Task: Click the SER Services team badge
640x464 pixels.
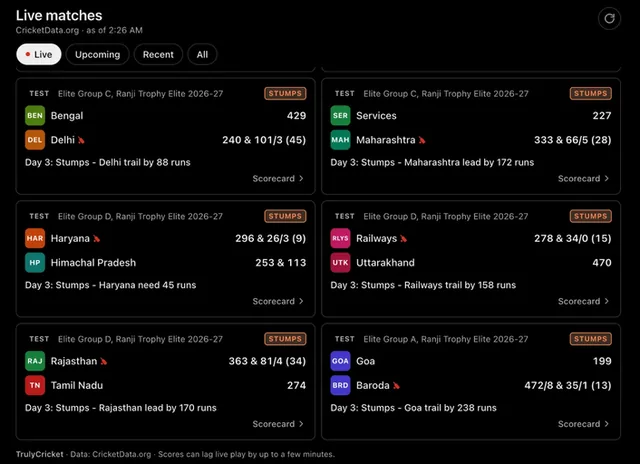Action: pyautogui.click(x=340, y=115)
